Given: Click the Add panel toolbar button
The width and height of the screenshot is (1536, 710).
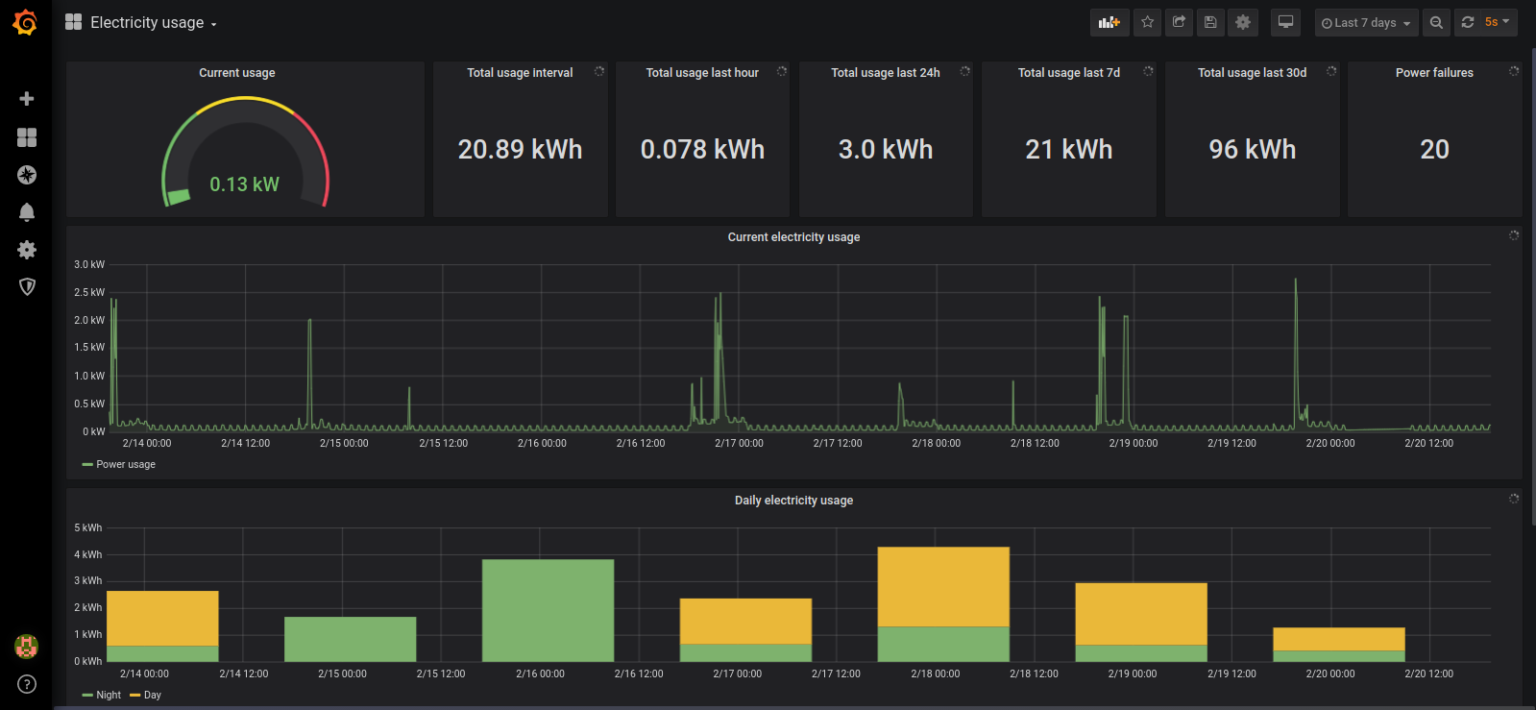Looking at the screenshot, I should click(x=1109, y=22).
